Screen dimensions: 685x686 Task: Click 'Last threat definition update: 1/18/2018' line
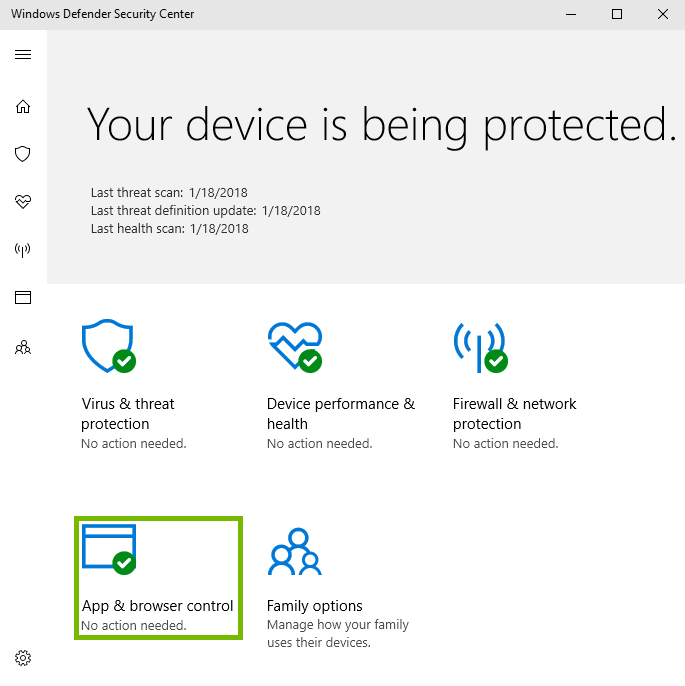(x=206, y=210)
